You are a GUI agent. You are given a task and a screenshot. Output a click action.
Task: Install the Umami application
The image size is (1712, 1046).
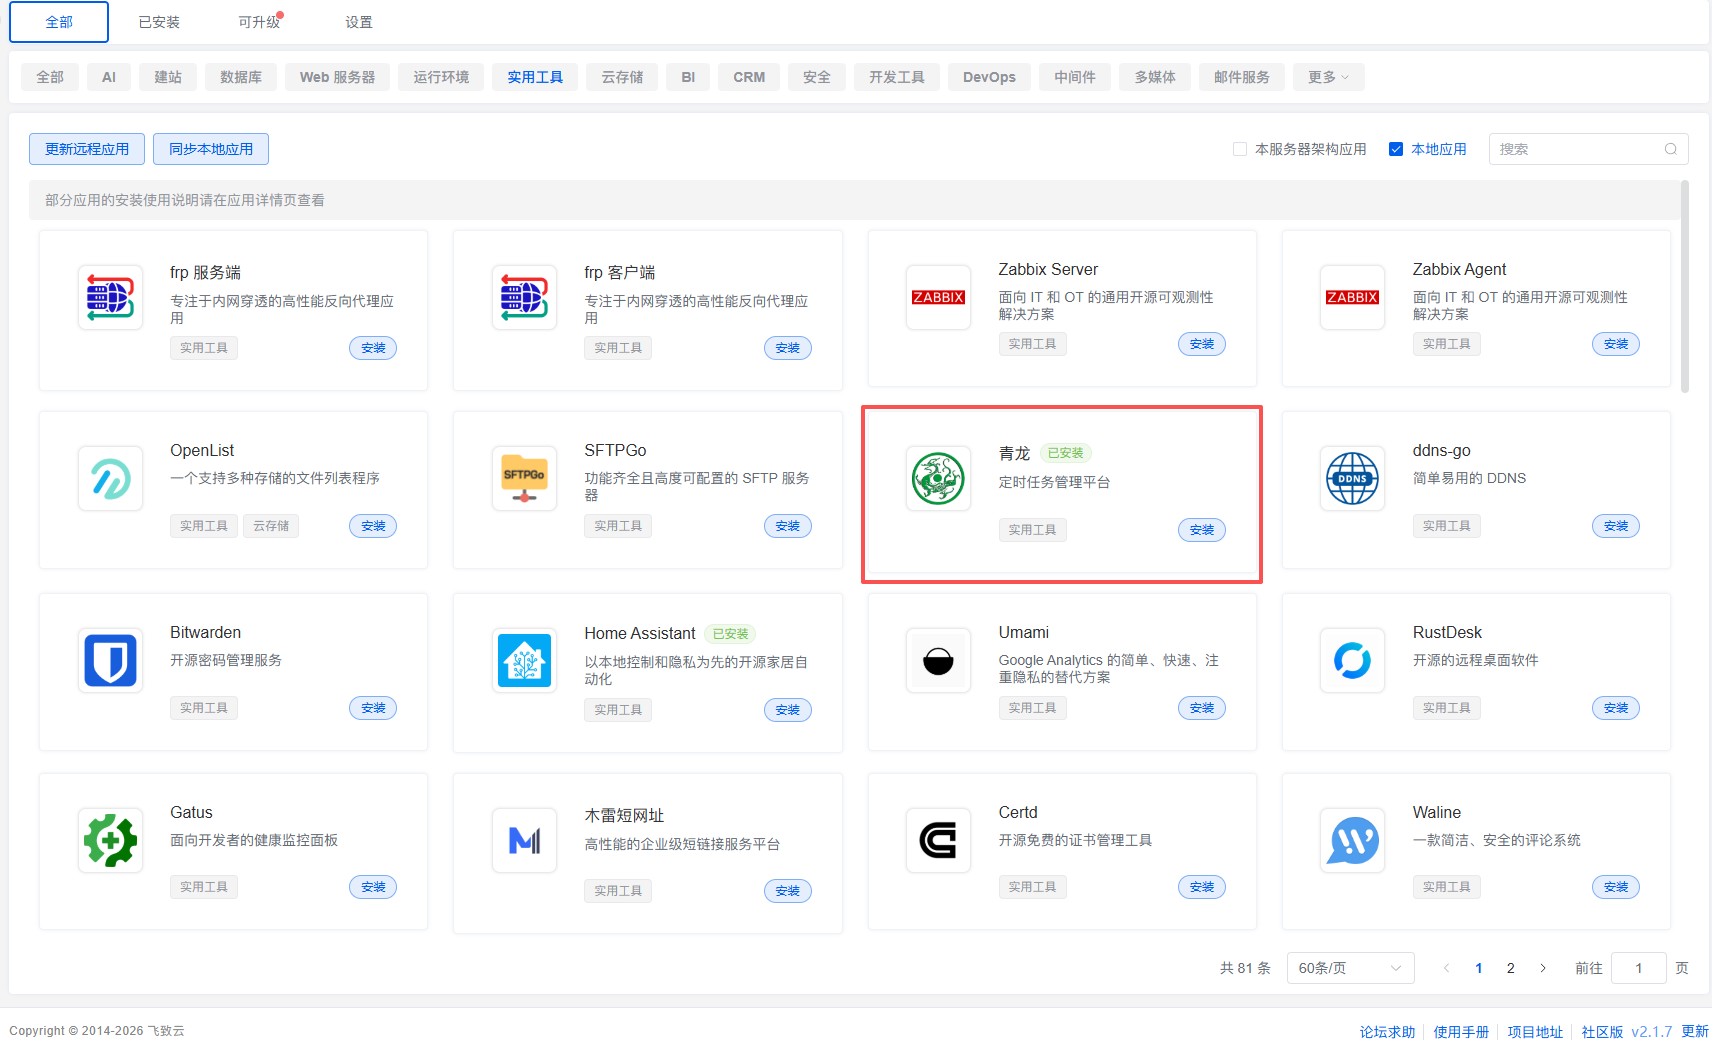tap(1201, 708)
